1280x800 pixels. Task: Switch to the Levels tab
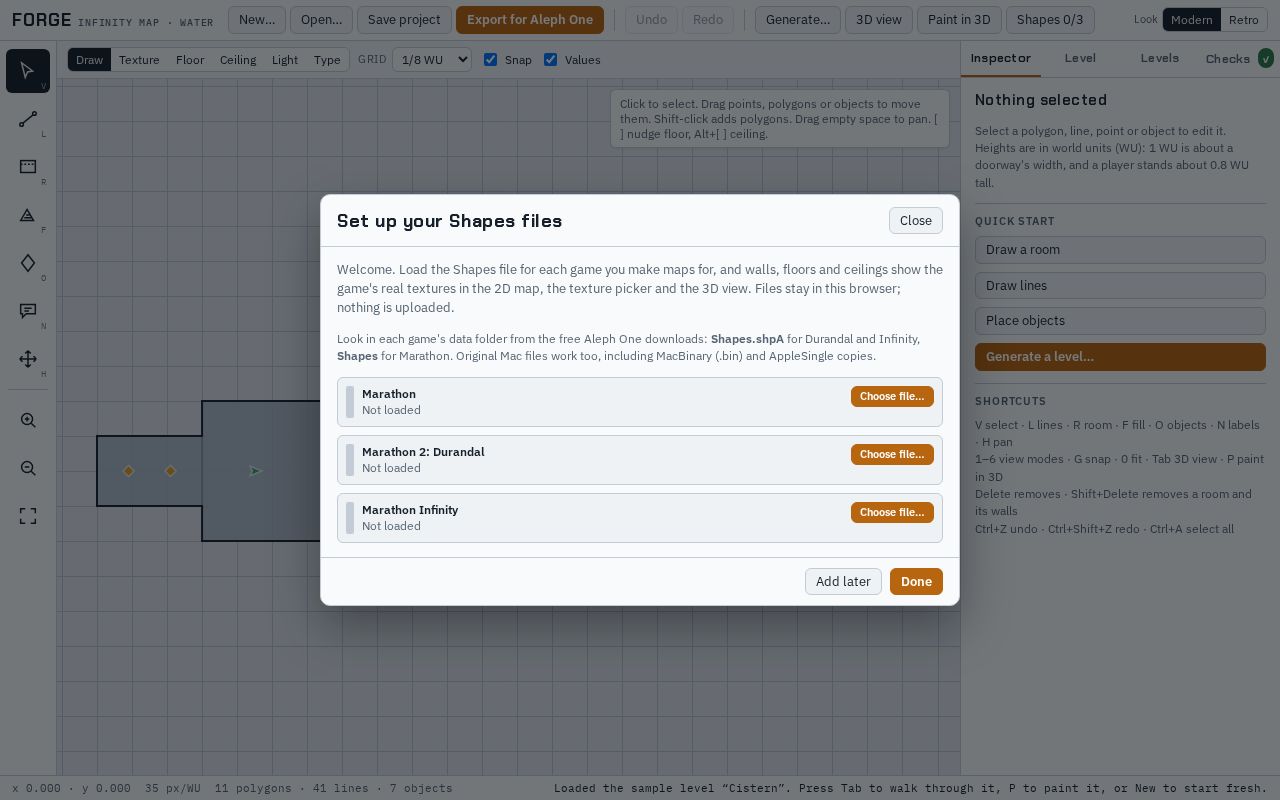(x=1160, y=58)
